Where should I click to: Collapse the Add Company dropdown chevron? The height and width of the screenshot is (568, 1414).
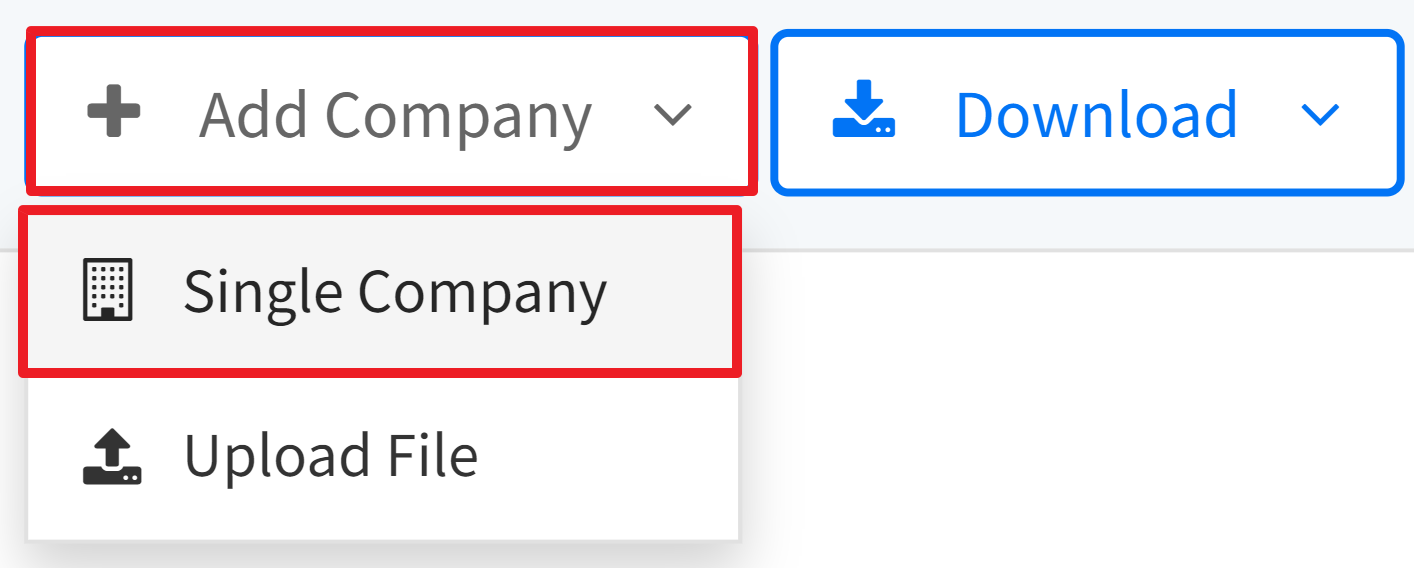coord(672,114)
